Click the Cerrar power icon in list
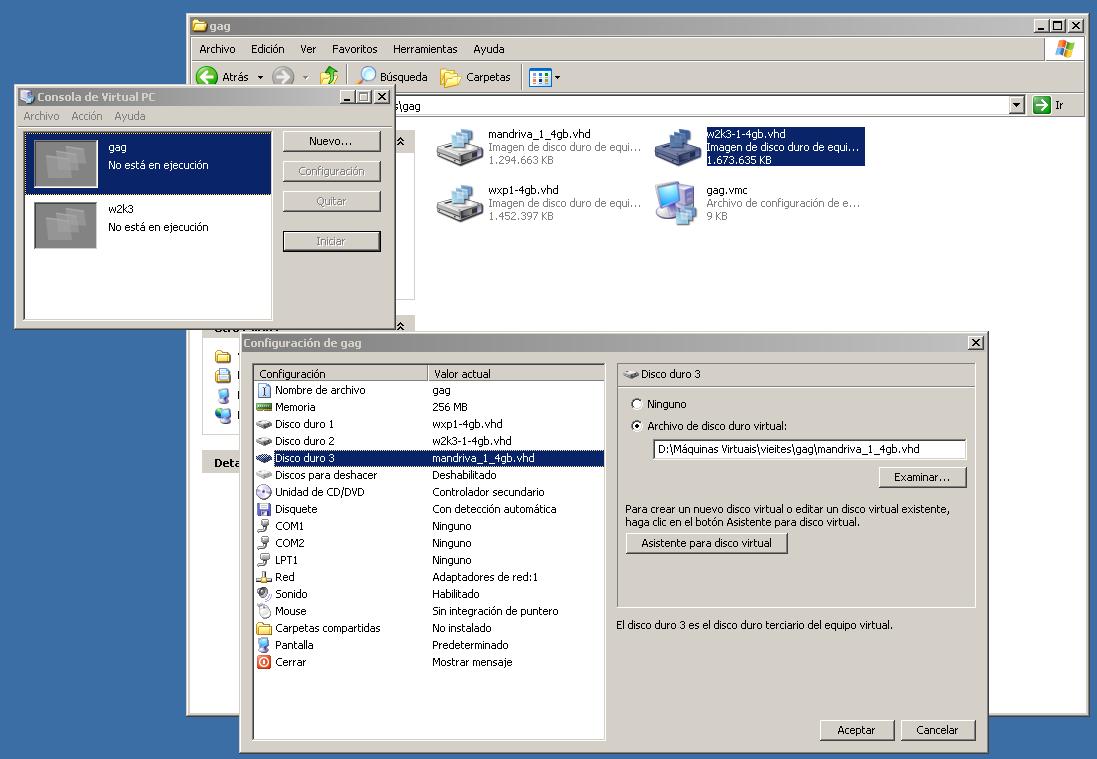The image size is (1097, 759). click(x=264, y=662)
